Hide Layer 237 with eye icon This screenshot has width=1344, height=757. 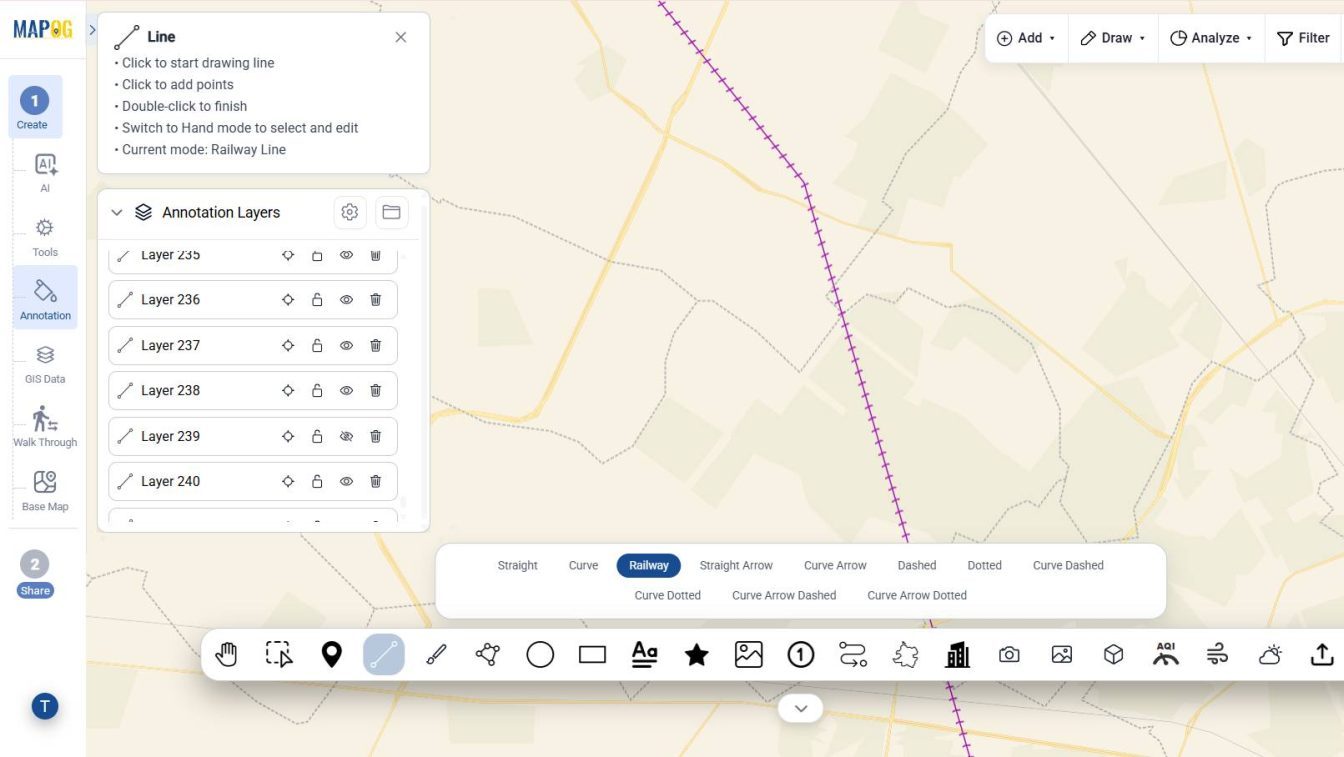click(346, 345)
